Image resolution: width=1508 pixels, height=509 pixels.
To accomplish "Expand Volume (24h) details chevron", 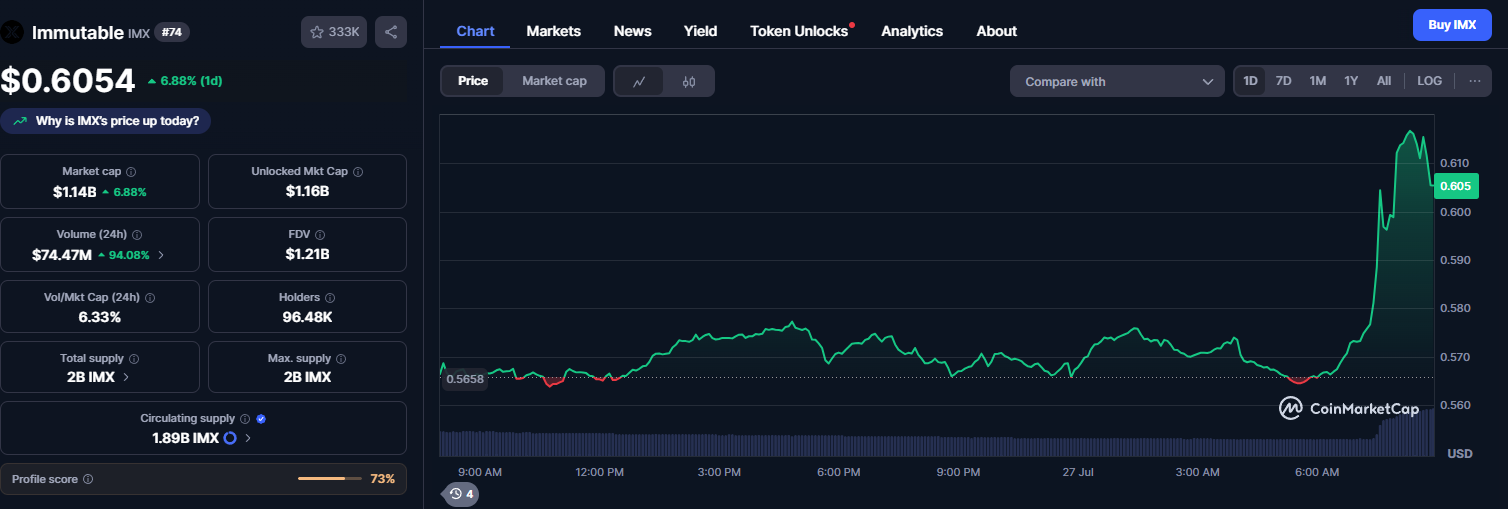I will click(162, 255).
